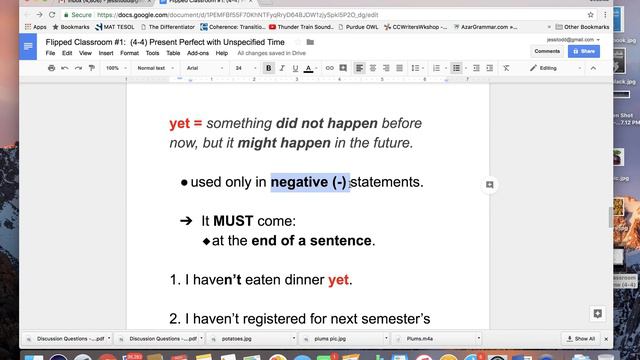
Task: Collapse the toolbar with the up chevron
Action: [593, 68]
